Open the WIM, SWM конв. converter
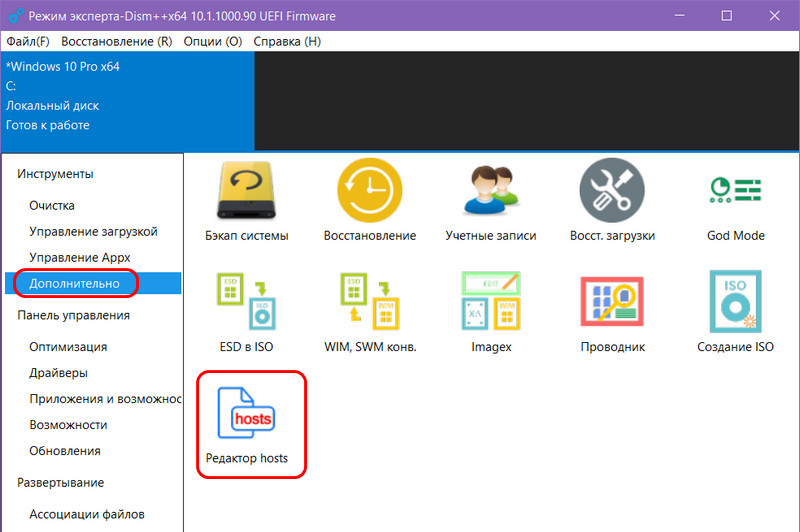The width and height of the screenshot is (800, 532). click(x=370, y=312)
